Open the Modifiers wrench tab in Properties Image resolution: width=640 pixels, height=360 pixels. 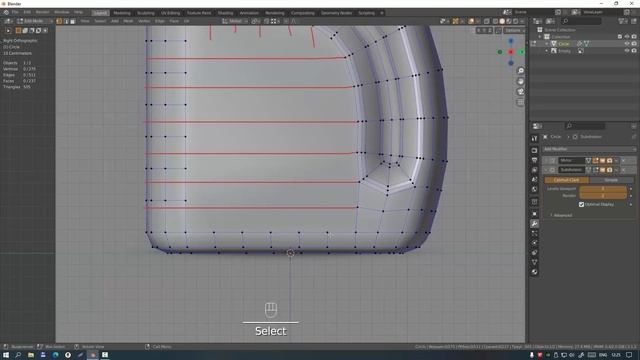coord(534,224)
